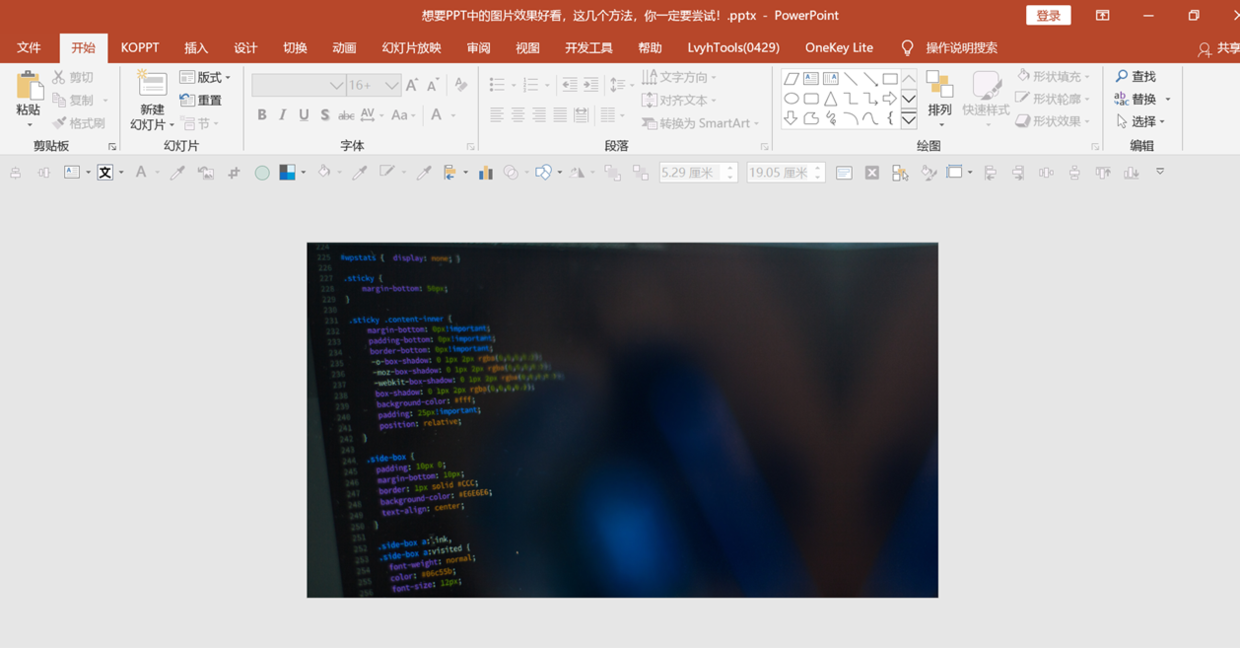1240x648 pixels.
Task: Click the 查找 find button
Action: click(1136, 77)
